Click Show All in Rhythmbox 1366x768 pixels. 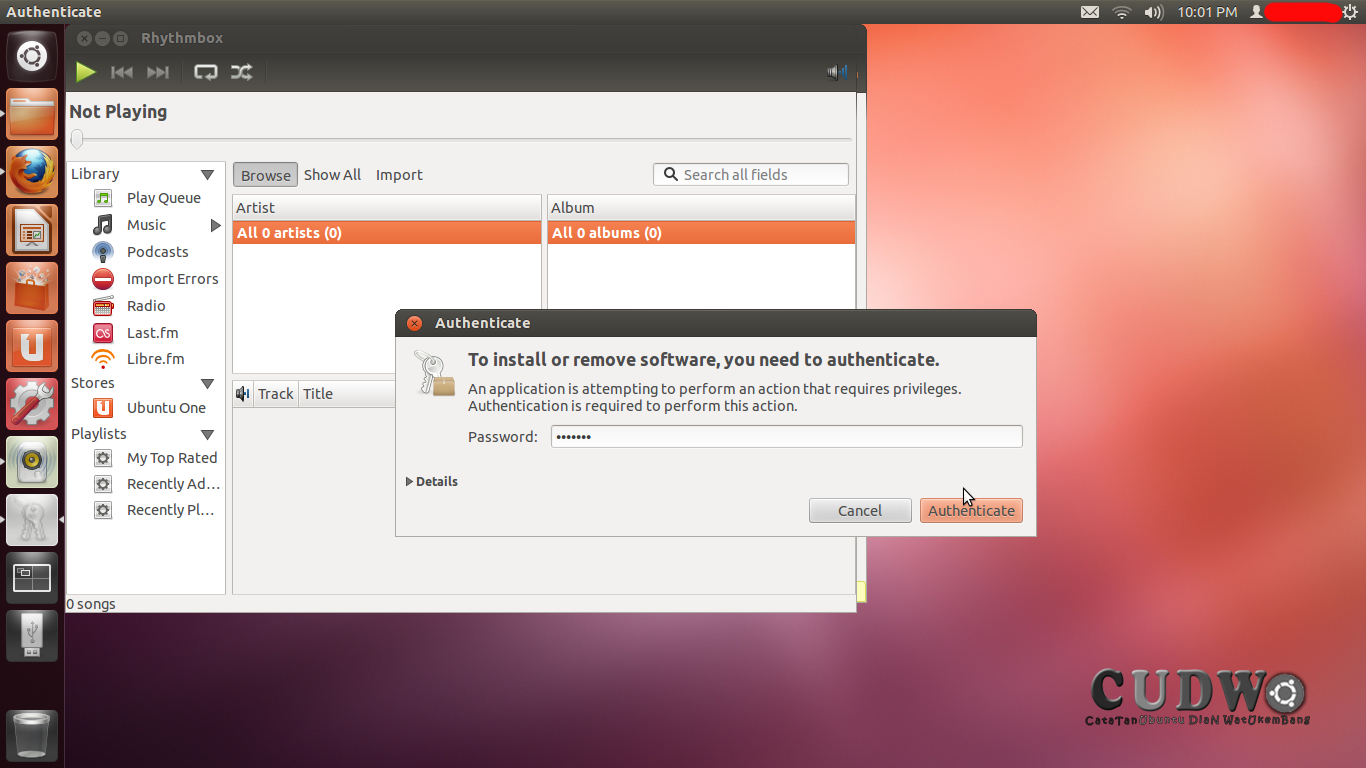point(332,175)
